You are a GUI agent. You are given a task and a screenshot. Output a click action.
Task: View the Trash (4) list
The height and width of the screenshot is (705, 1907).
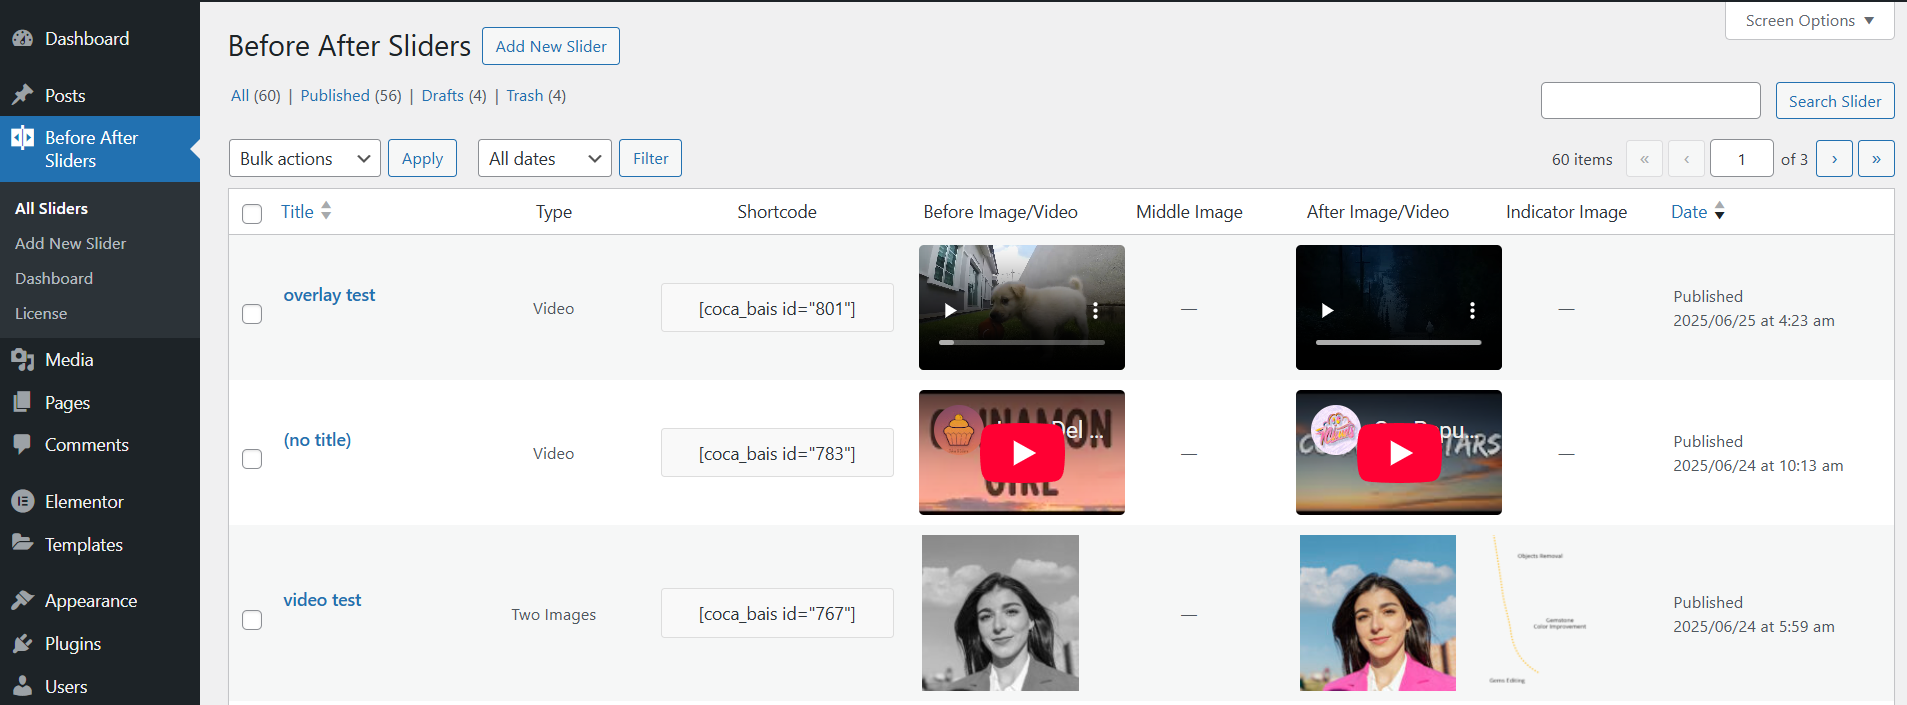[x=536, y=96]
